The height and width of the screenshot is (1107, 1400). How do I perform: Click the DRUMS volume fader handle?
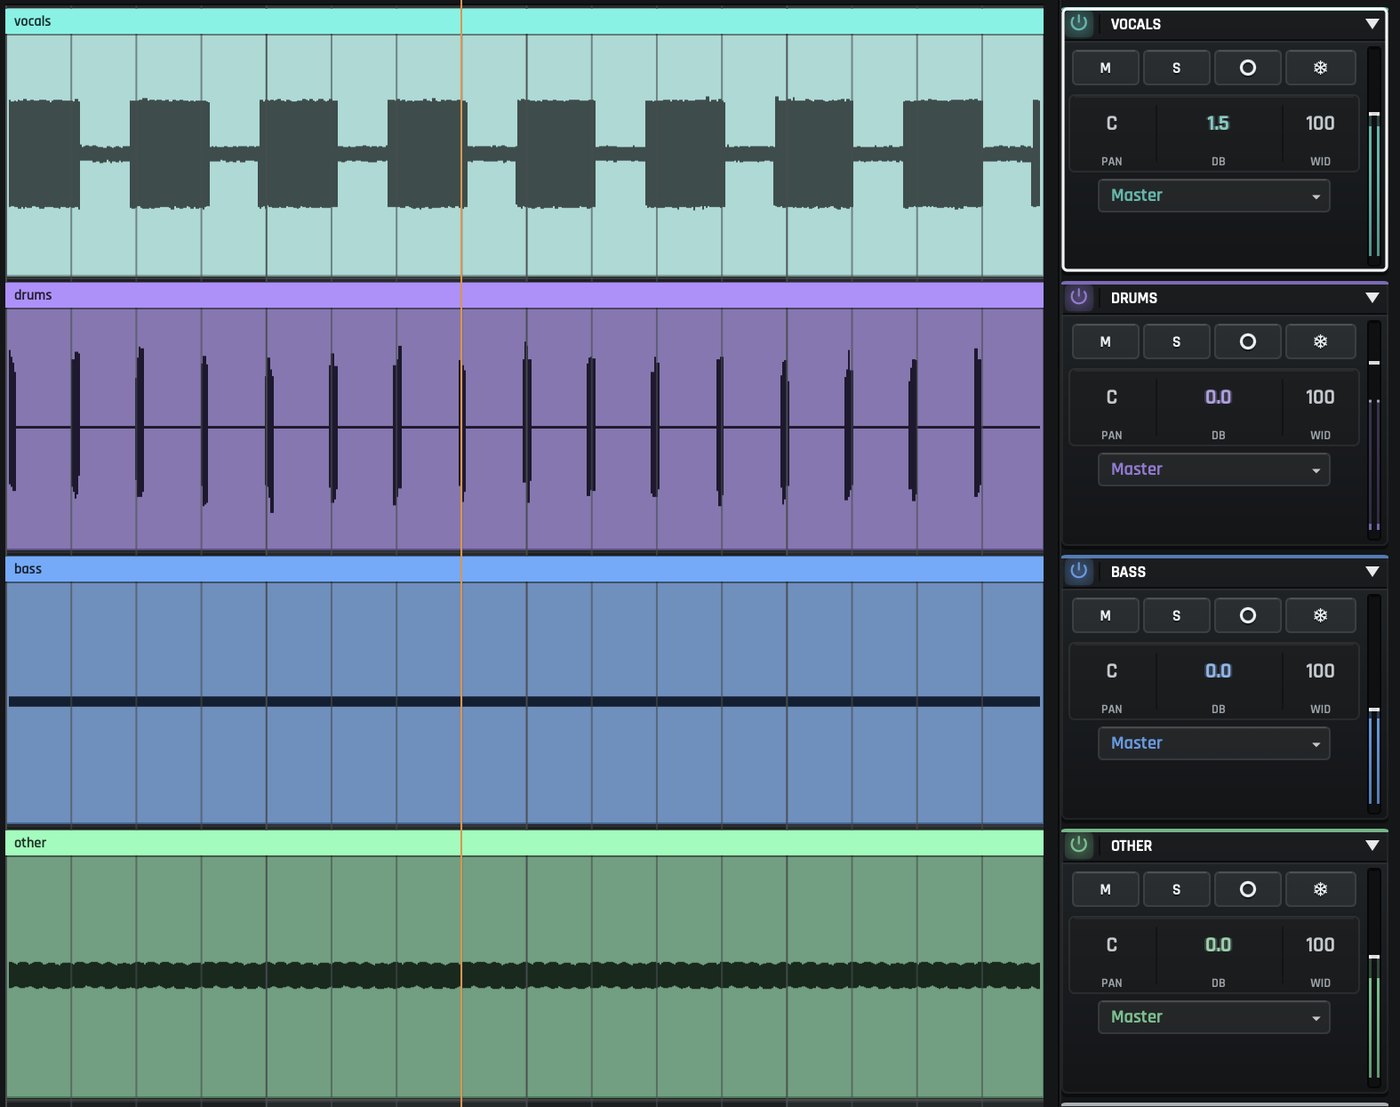click(x=1374, y=362)
